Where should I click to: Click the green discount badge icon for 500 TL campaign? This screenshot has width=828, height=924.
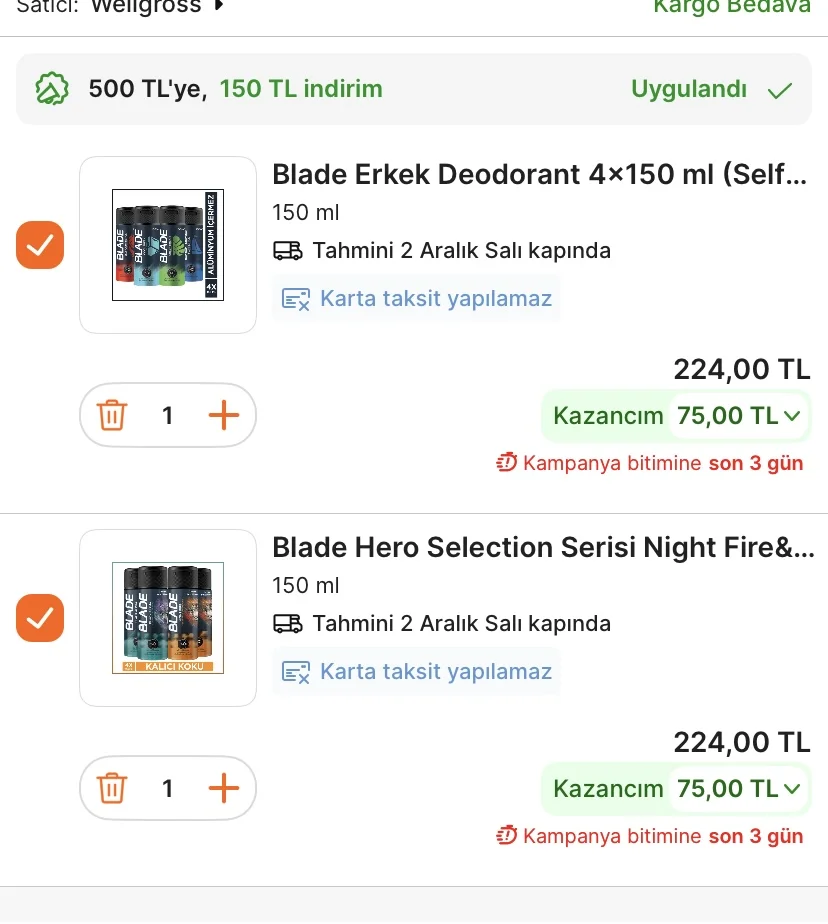click(52, 90)
